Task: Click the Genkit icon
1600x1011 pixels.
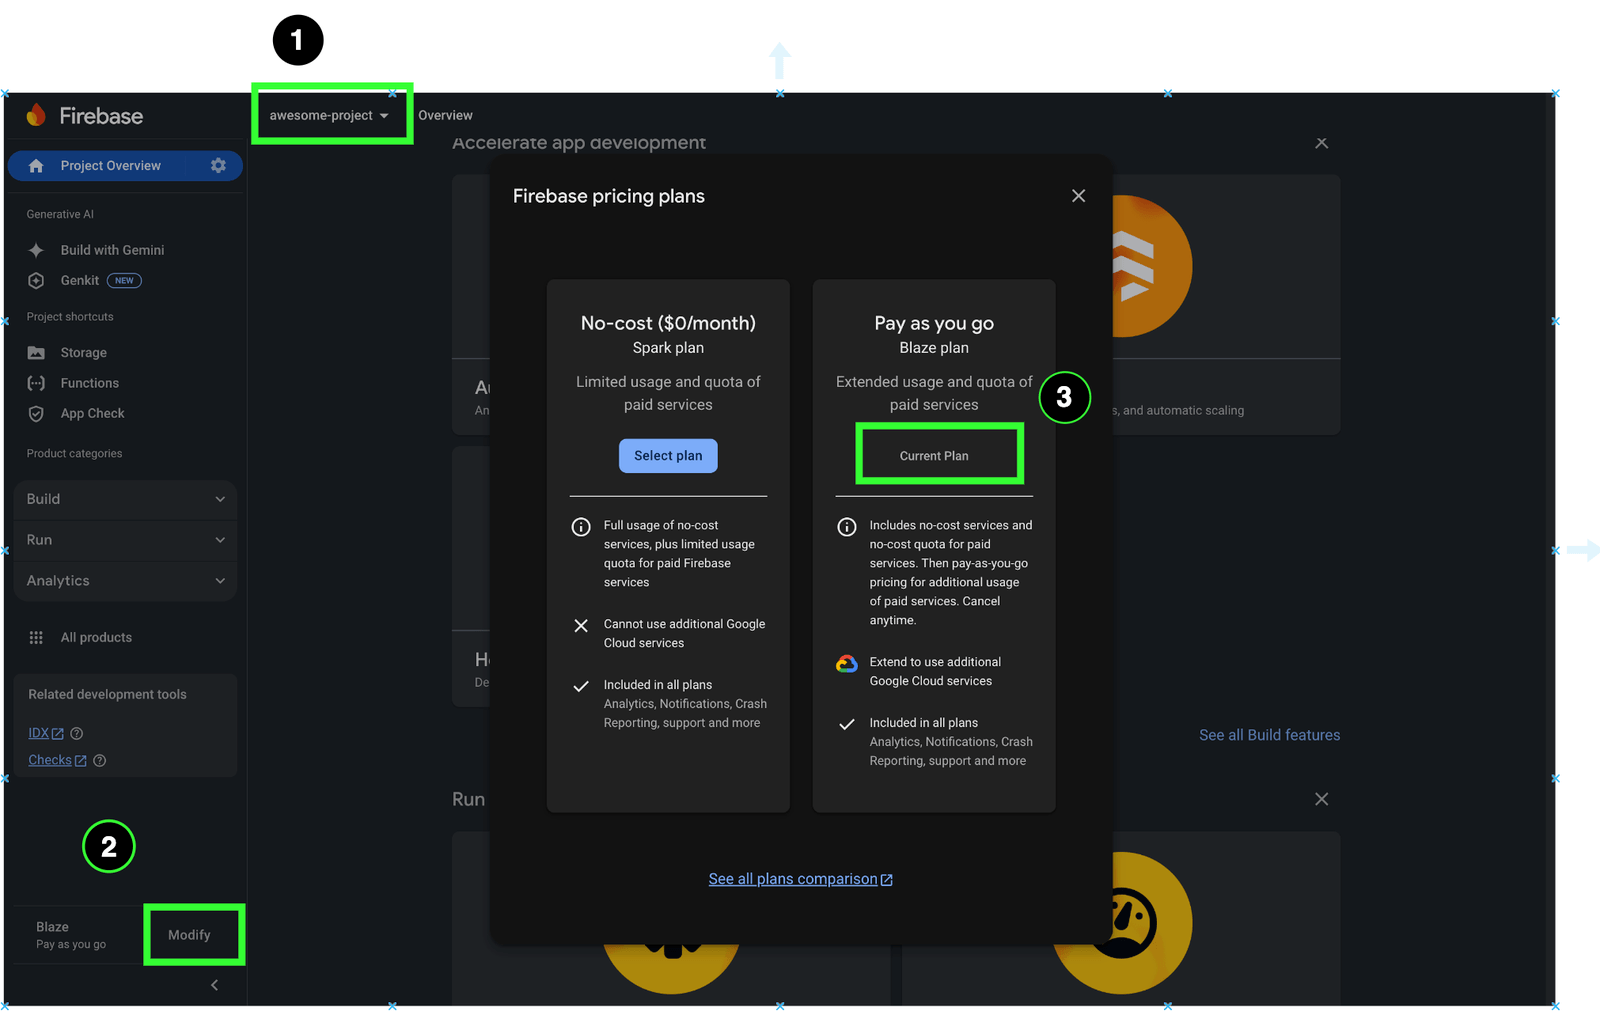Action: click(x=36, y=280)
